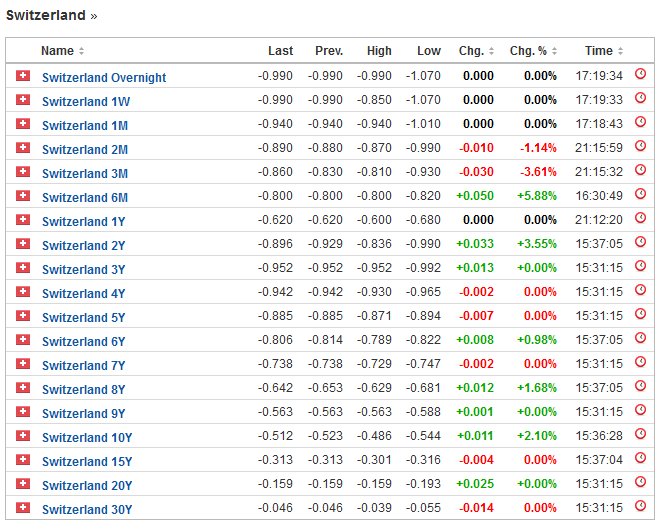
Task: Open the Switzerland 7Y bond link
Action: (x=84, y=365)
